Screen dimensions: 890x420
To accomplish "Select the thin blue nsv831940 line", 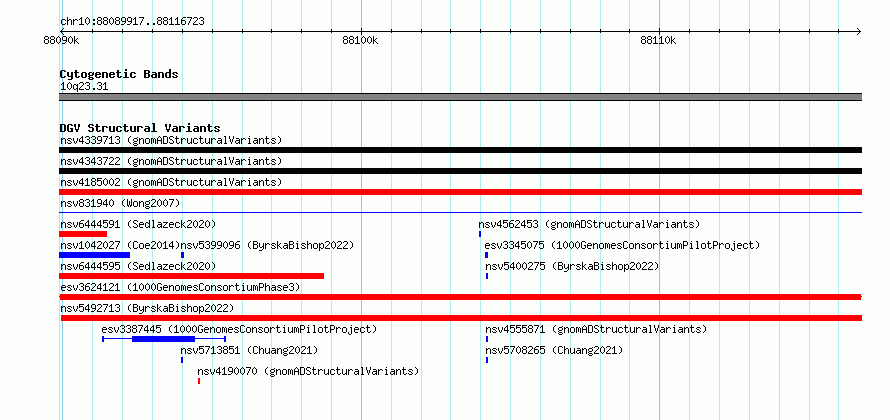I will 460,212.
